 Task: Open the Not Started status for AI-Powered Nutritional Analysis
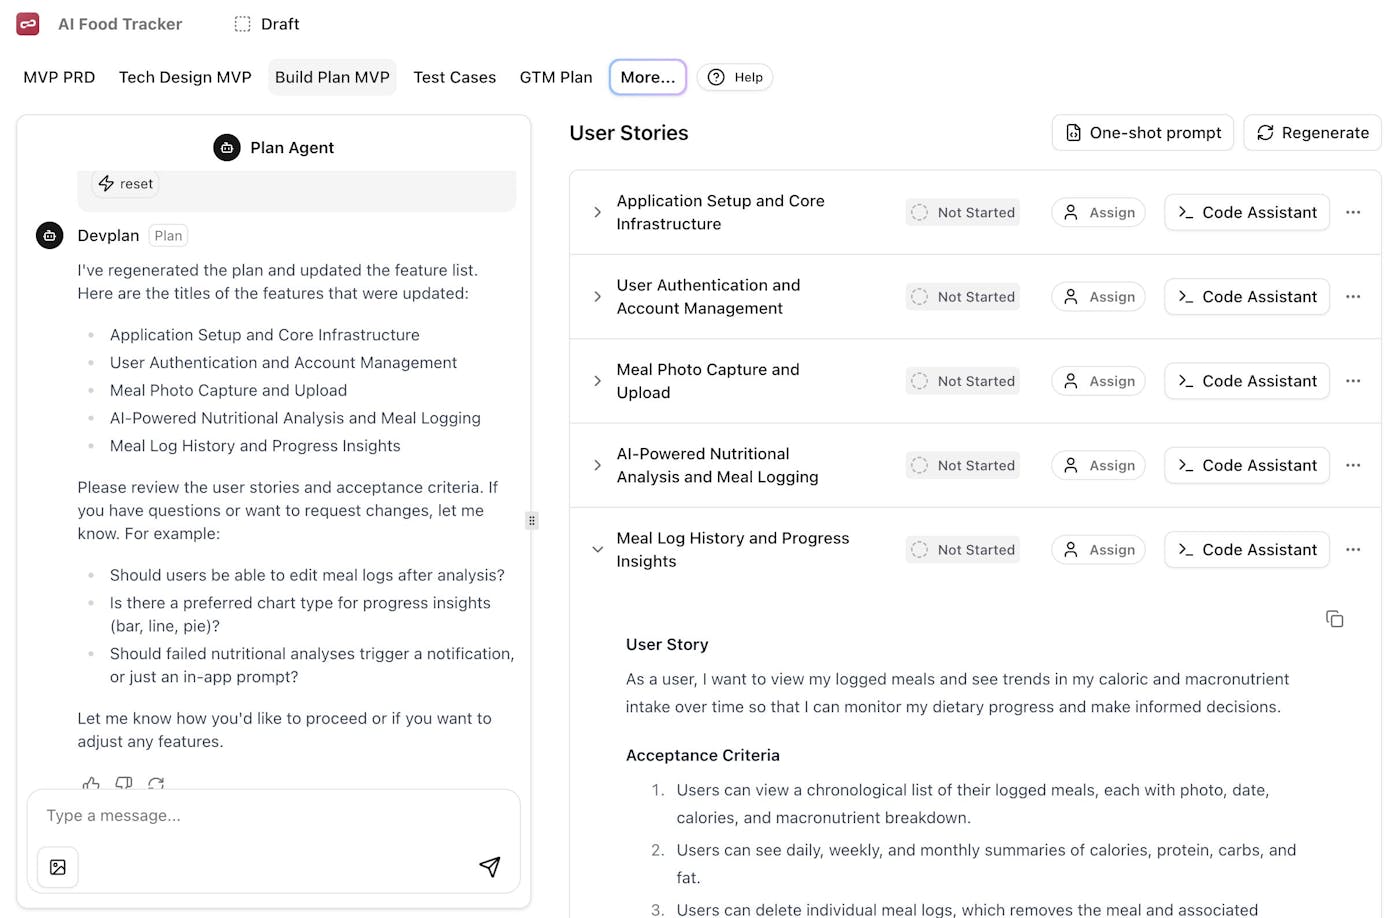click(x=962, y=465)
